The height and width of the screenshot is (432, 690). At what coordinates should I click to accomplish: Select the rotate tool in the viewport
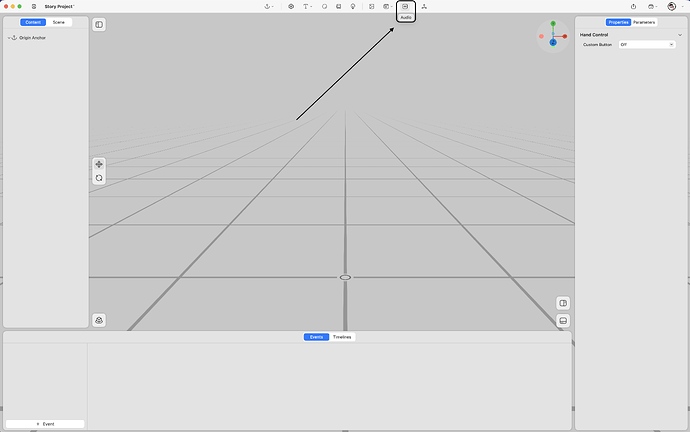point(99,178)
